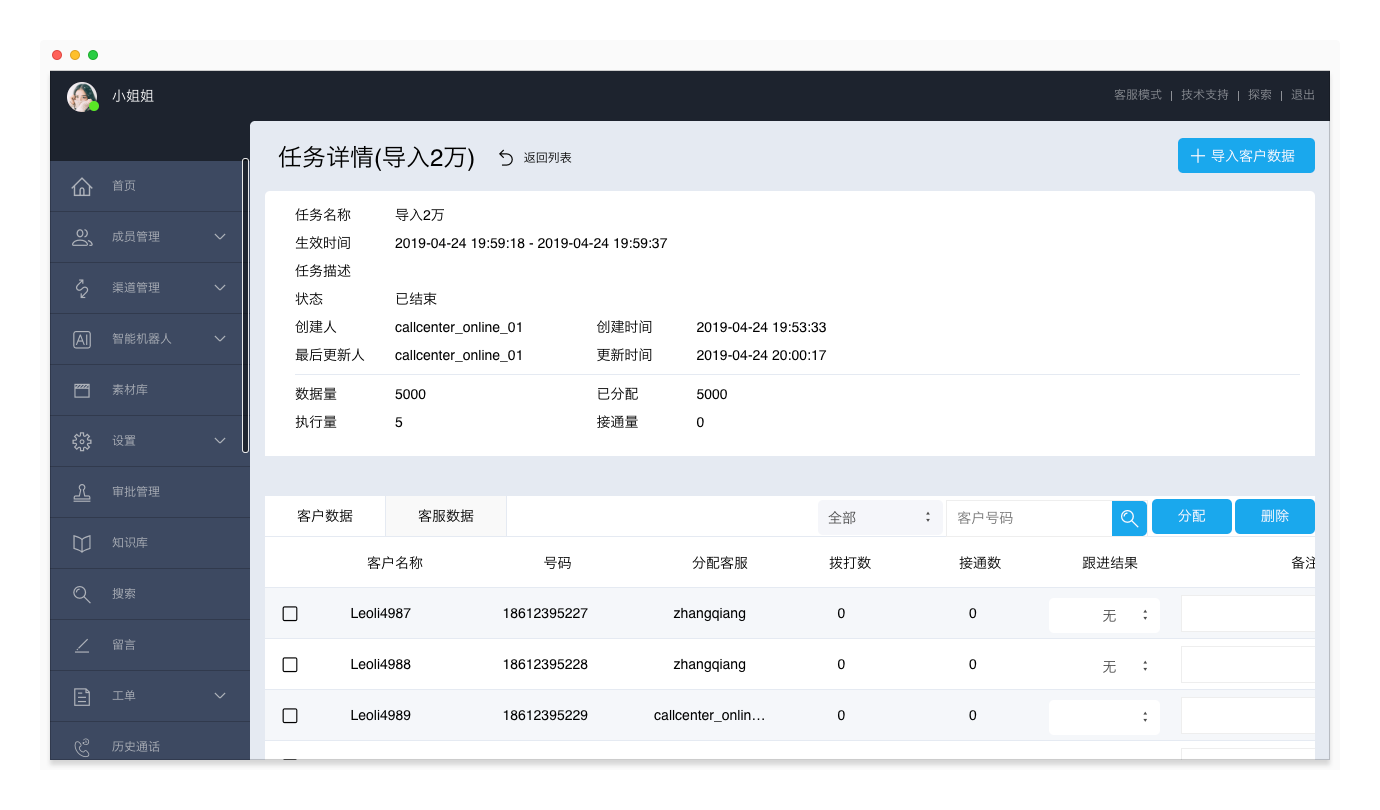The height and width of the screenshot is (810, 1380).
Task: Open 跟进结果 dropdown for Leoli4987
Action: (1104, 615)
